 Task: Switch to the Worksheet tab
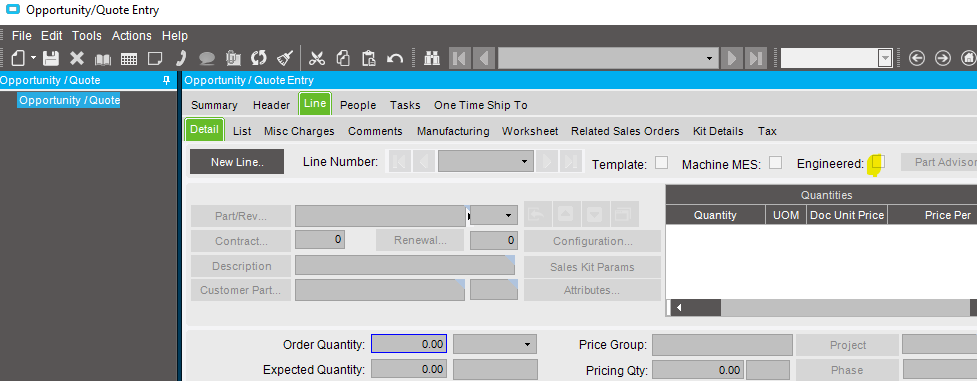[530, 131]
